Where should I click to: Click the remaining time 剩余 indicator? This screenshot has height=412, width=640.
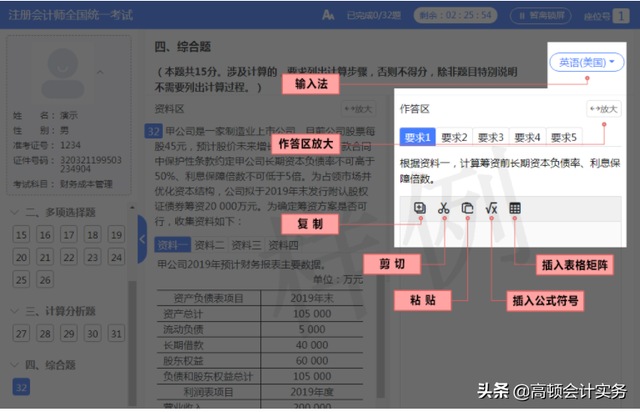[456, 16]
